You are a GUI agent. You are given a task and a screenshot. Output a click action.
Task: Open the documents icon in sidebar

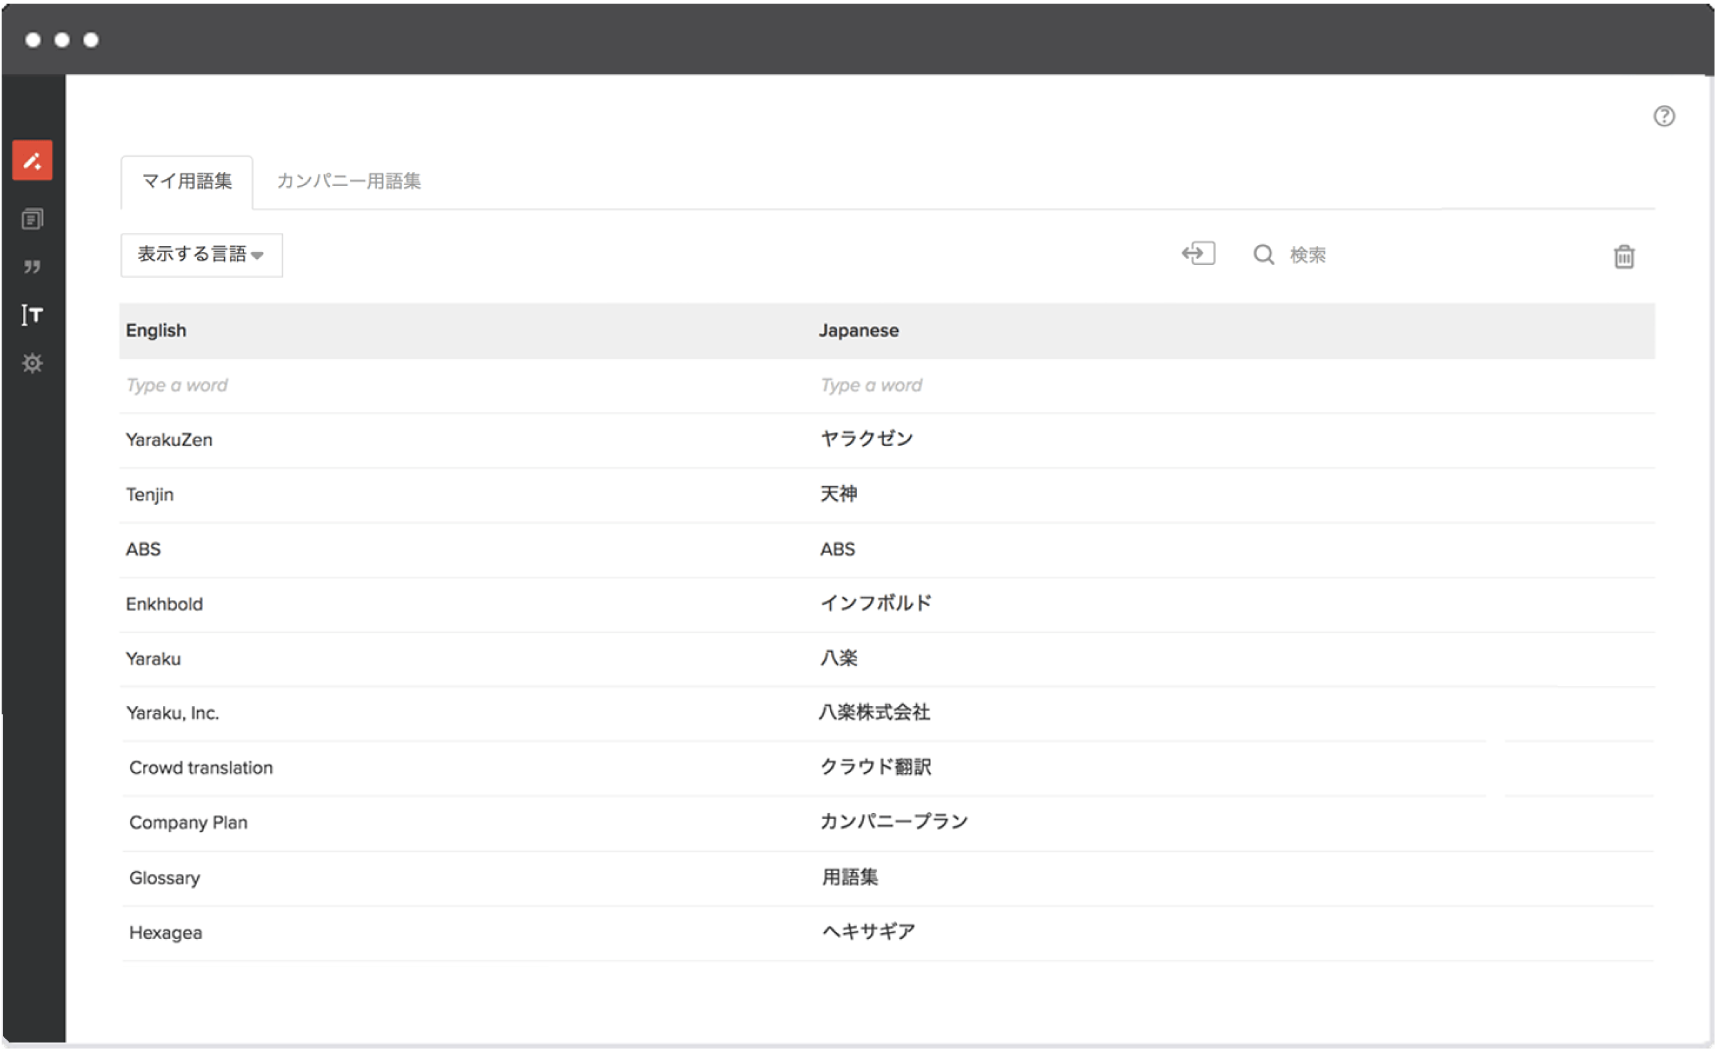coord(32,219)
